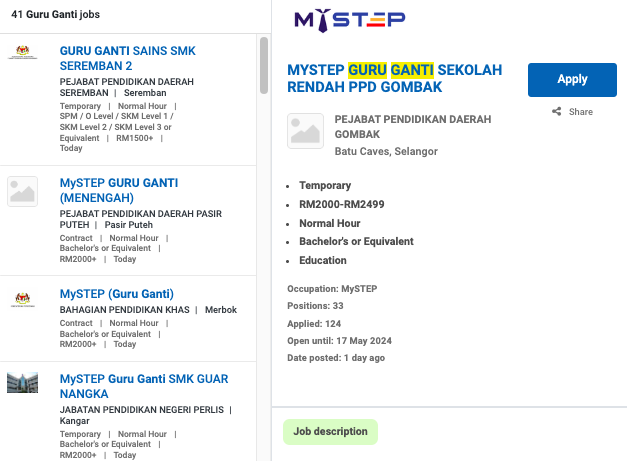The image size is (627, 461).
Task: Click placeholder image for Pasir Puteh job
Action: (22, 192)
